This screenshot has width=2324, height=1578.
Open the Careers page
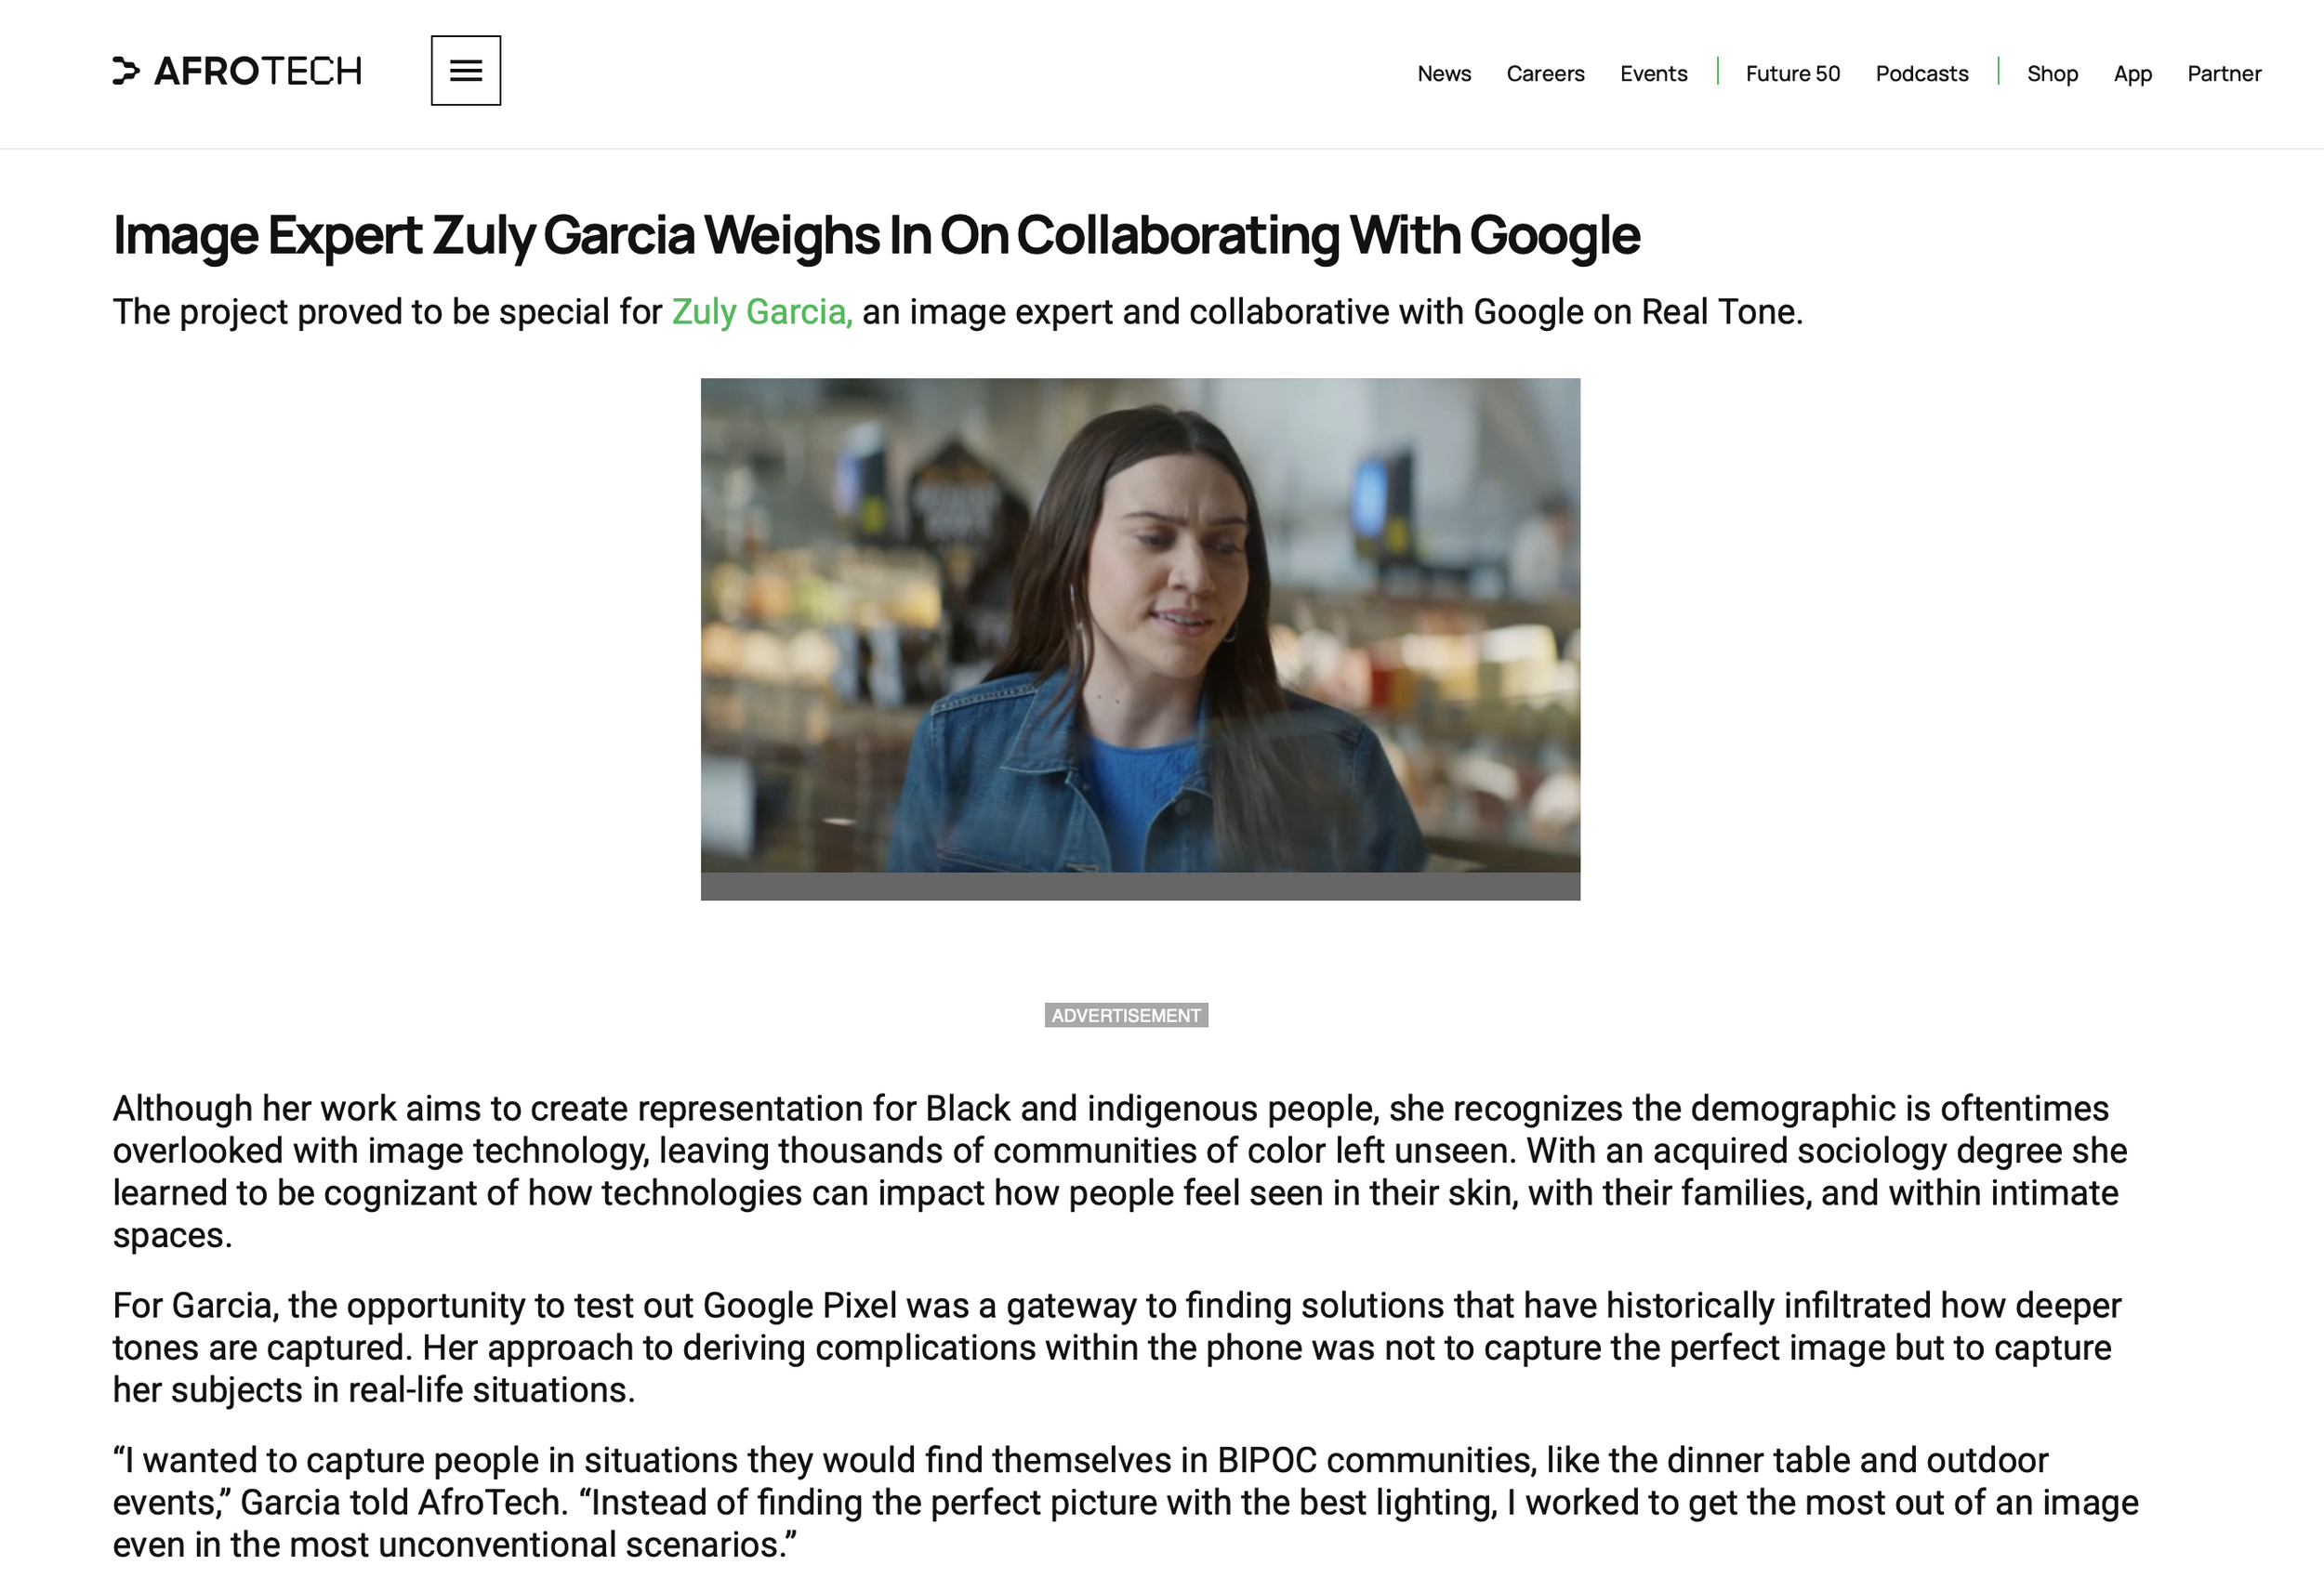pos(1545,74)
